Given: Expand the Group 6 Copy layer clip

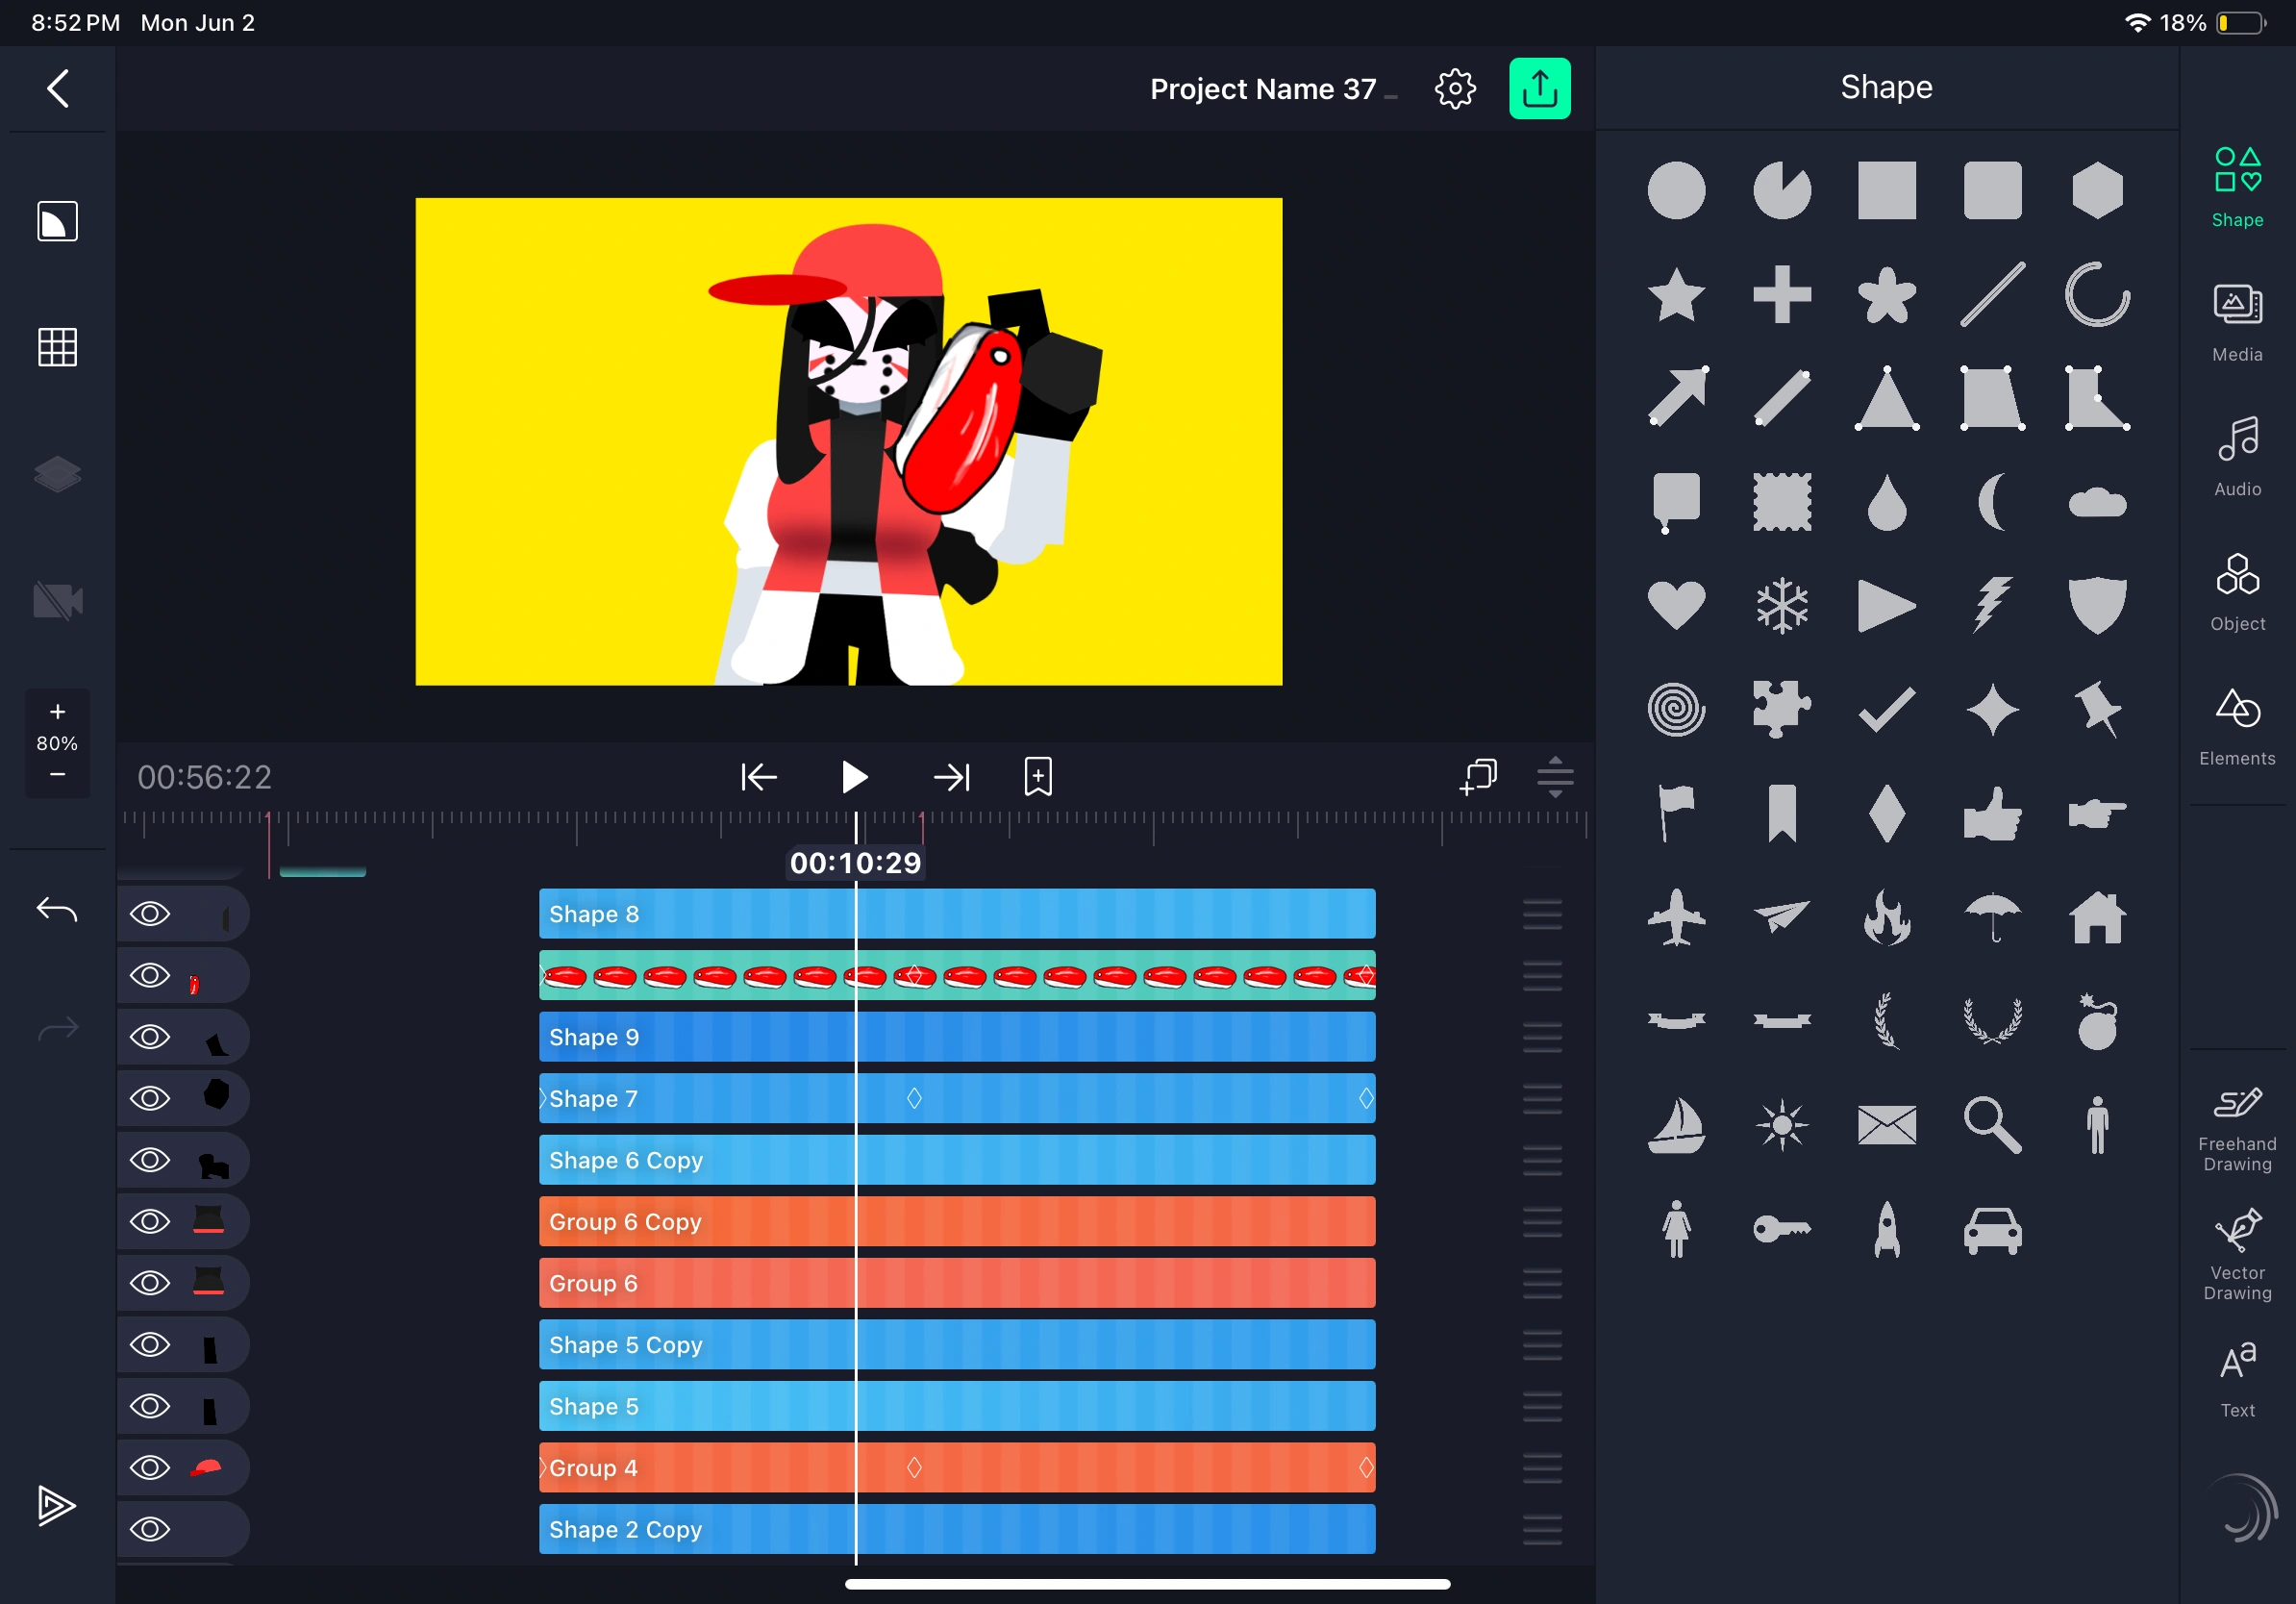Looking at the screenshot, I should pyautogui.click(x=956, y=1222).
